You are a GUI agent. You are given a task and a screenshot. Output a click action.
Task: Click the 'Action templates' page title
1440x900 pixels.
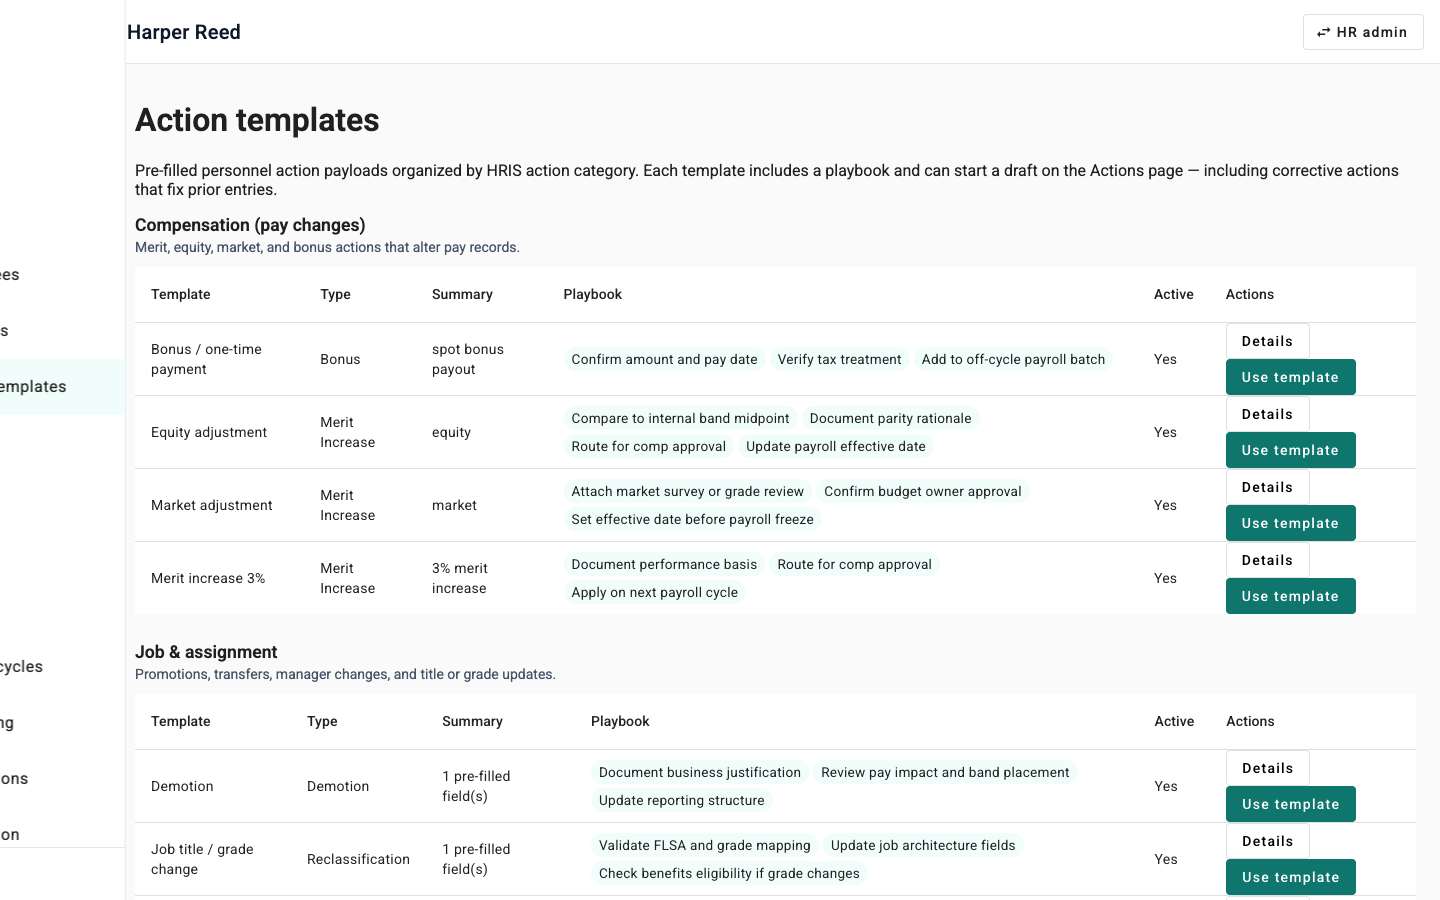pyautogui.click(x=257, y=120)
